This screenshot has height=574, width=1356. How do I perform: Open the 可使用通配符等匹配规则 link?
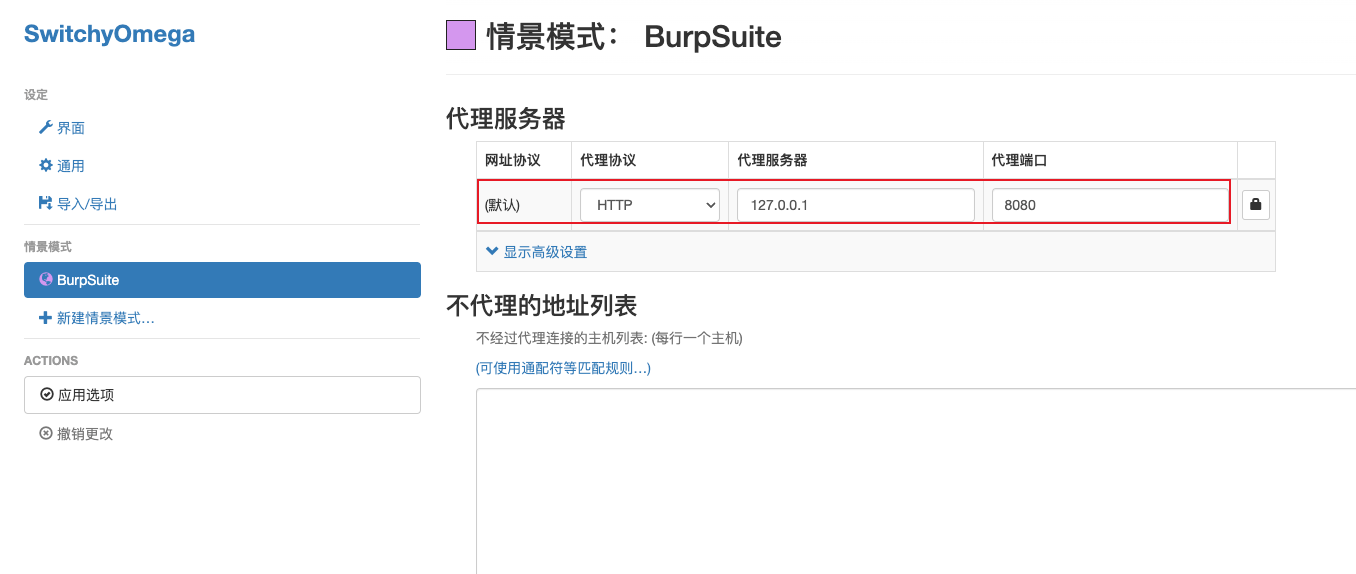563,368
